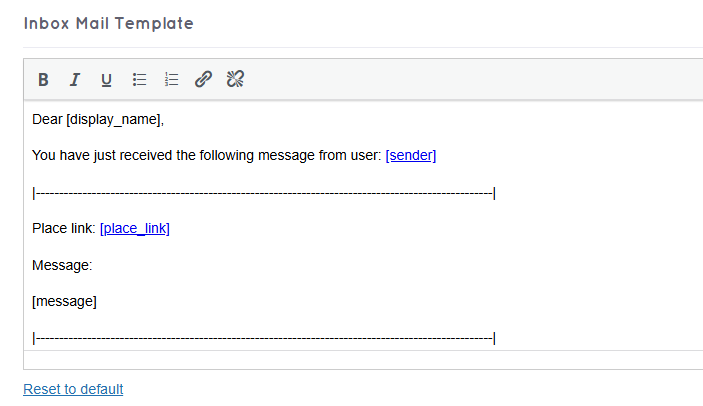The image size is (703, 406).
Task: Insert a bulleted list
Action: (139, 80)
